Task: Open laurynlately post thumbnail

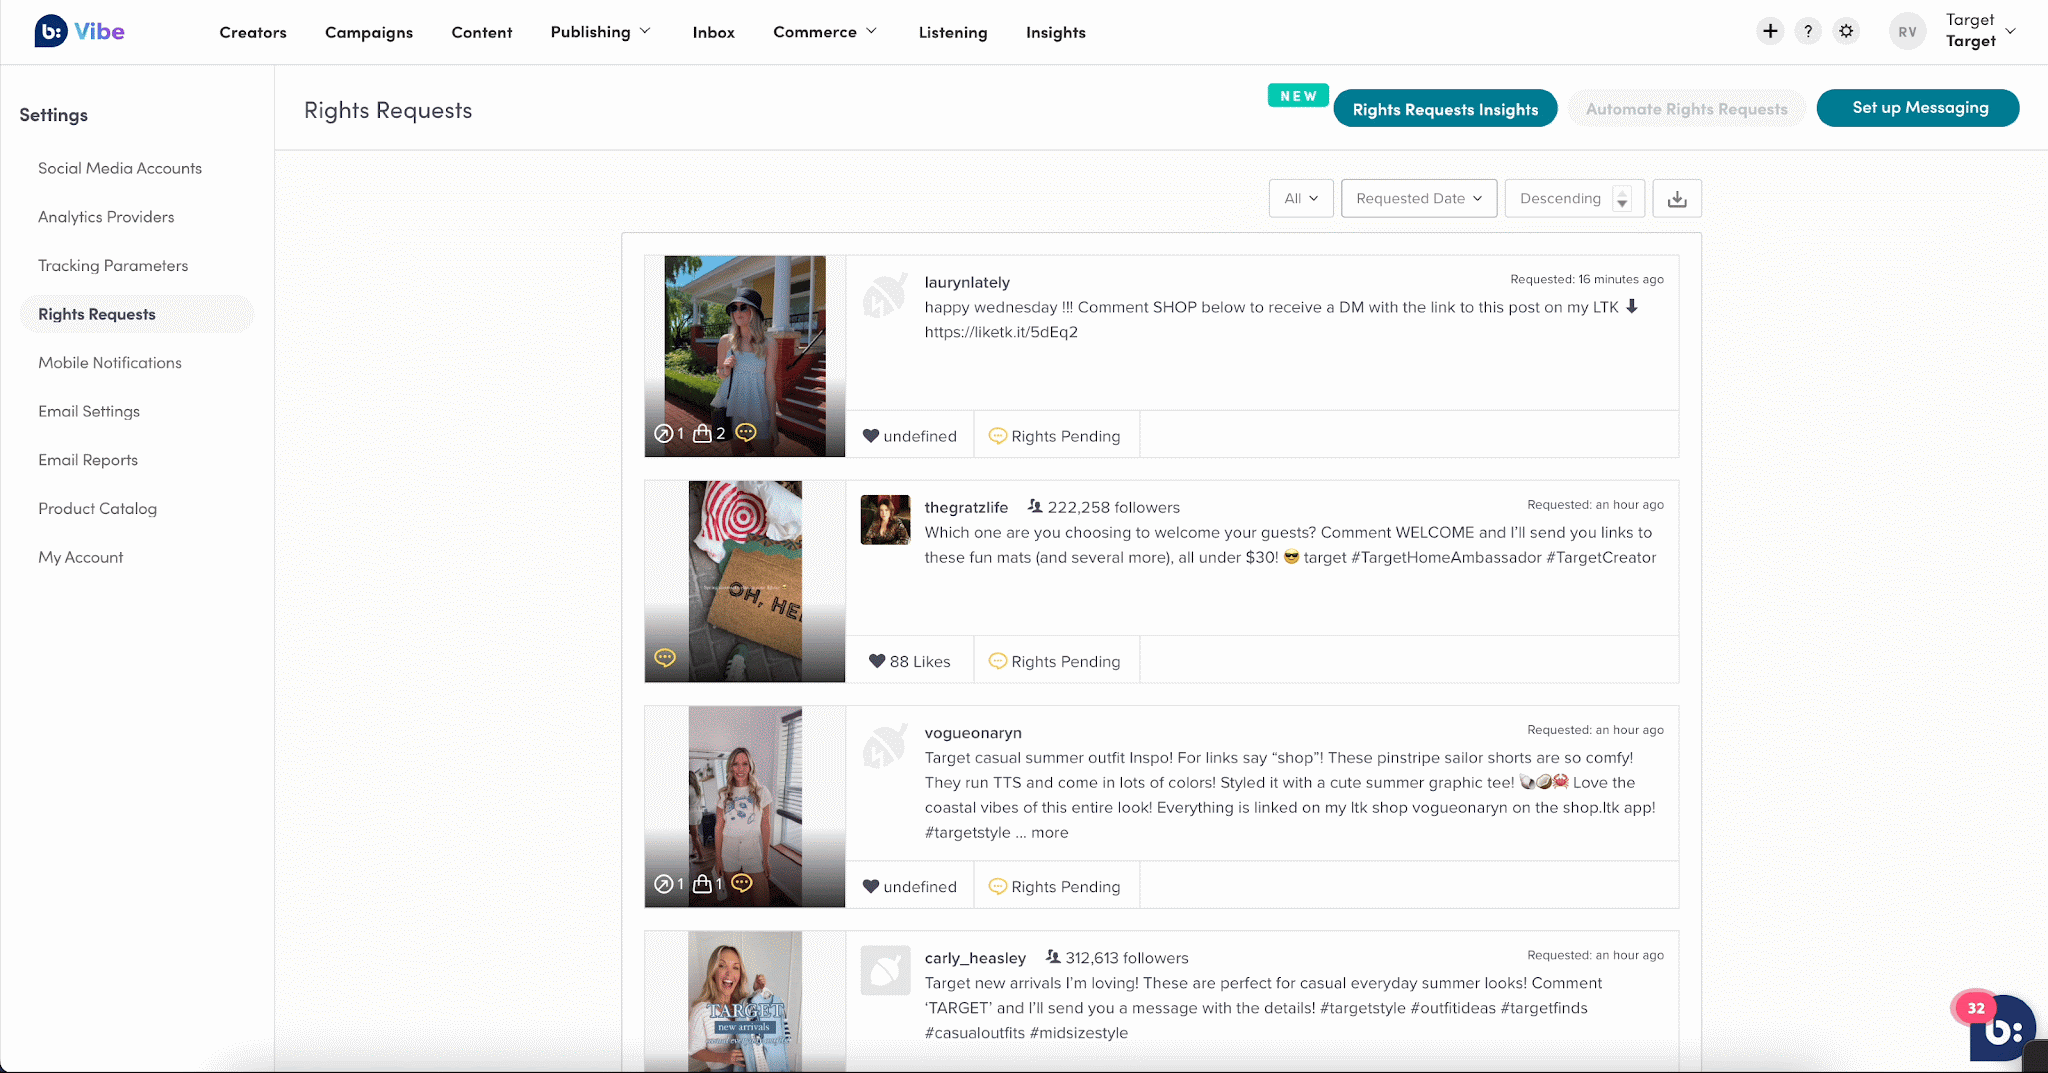Action: 745,356
